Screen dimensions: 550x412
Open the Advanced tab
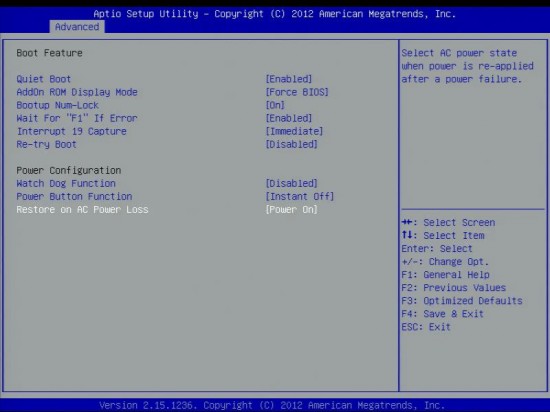77,27
